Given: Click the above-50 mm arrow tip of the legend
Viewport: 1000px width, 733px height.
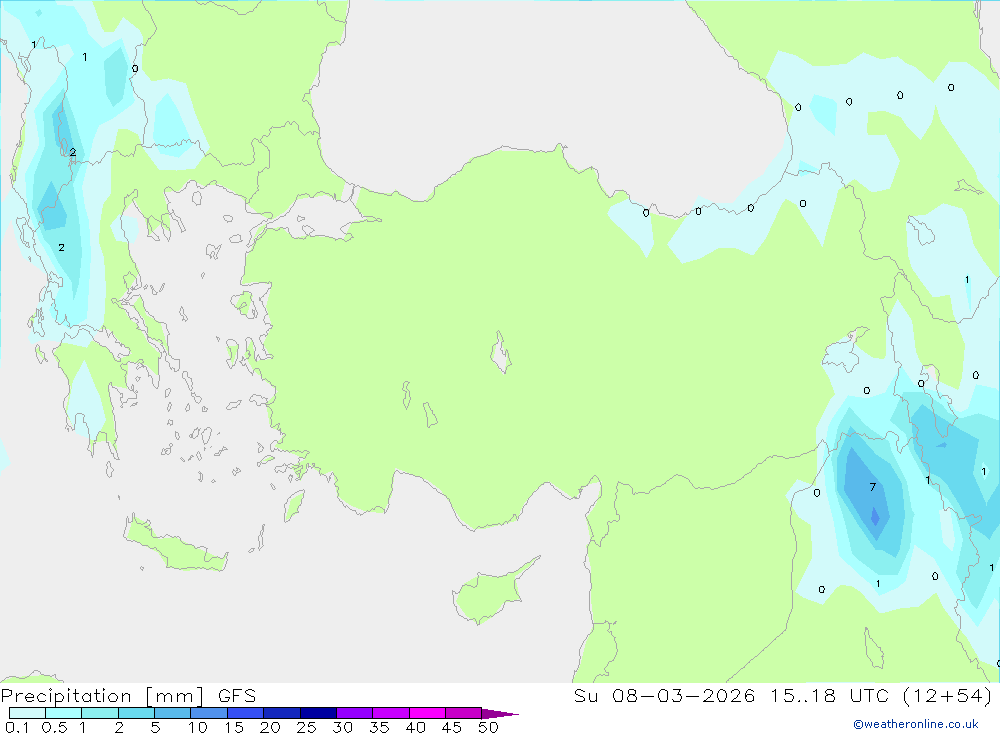Looking at the screenshot, I should (499, 714).
